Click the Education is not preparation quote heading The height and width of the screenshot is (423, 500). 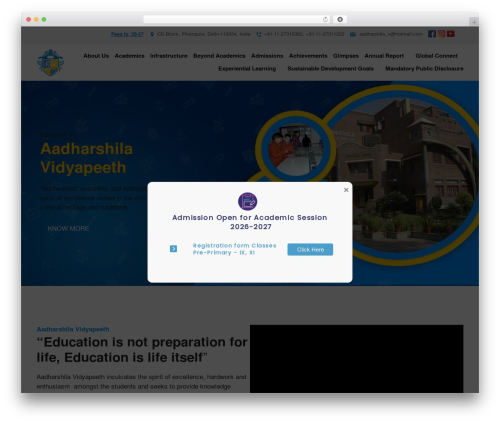(x=142, y=350)
